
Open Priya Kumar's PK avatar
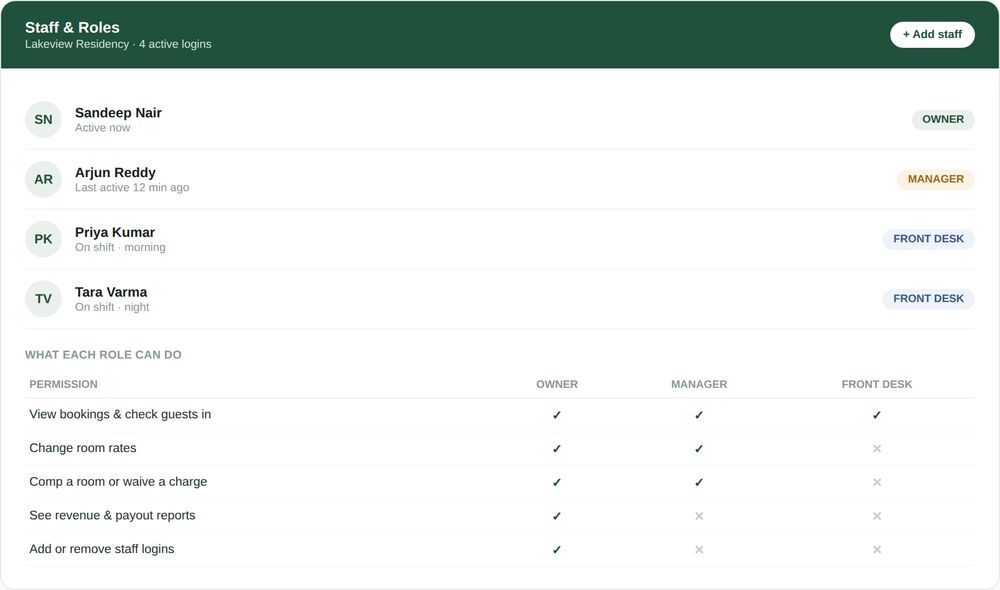coord(43,239)
